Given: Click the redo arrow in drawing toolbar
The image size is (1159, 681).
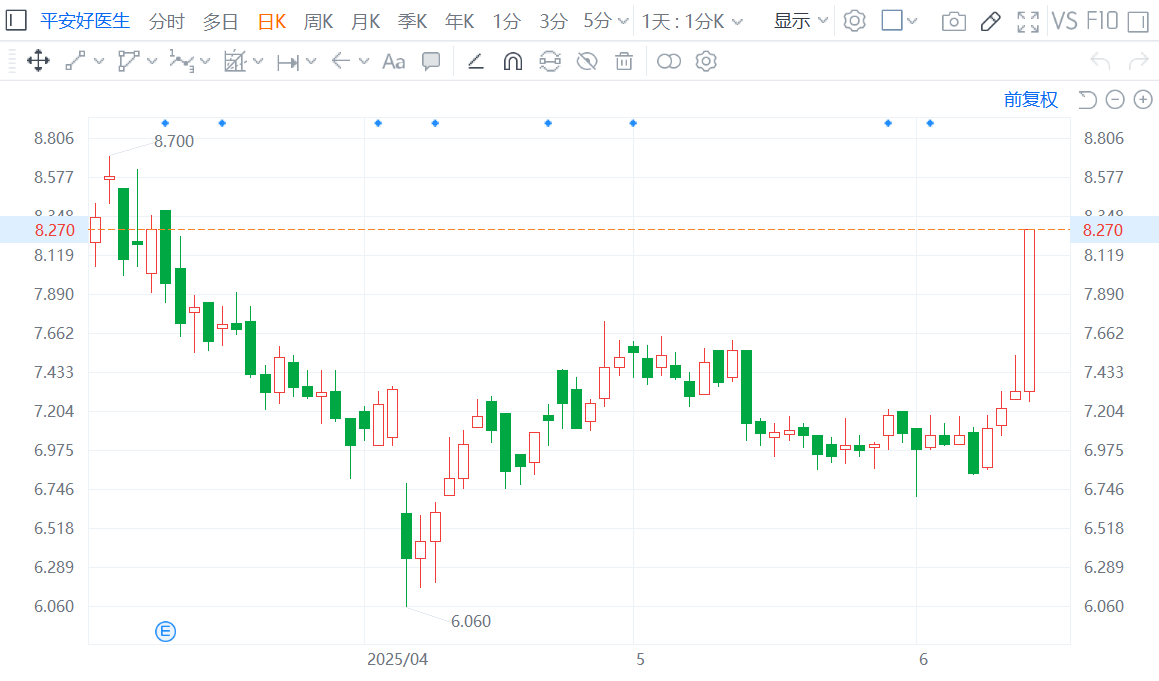Looking at the screenshot, I should tap(1138, 61).
